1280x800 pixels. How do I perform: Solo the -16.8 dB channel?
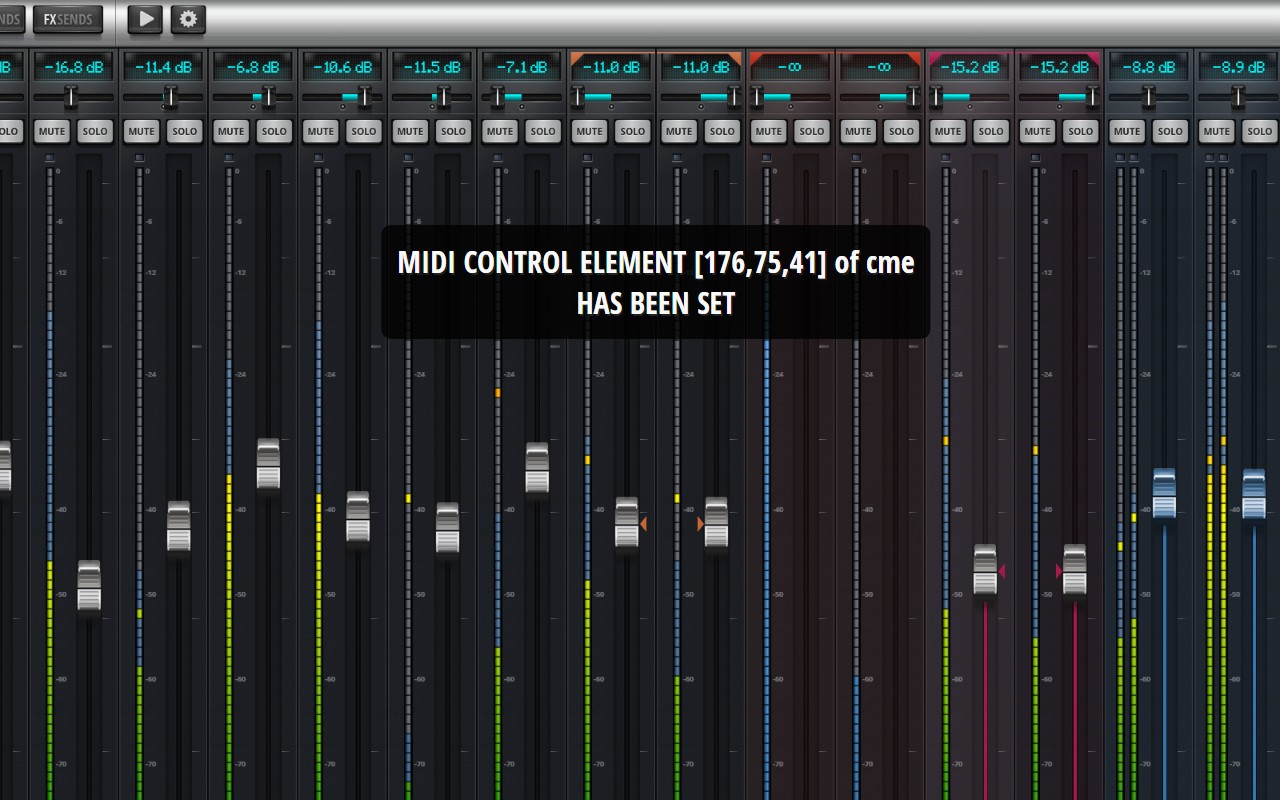95,131
